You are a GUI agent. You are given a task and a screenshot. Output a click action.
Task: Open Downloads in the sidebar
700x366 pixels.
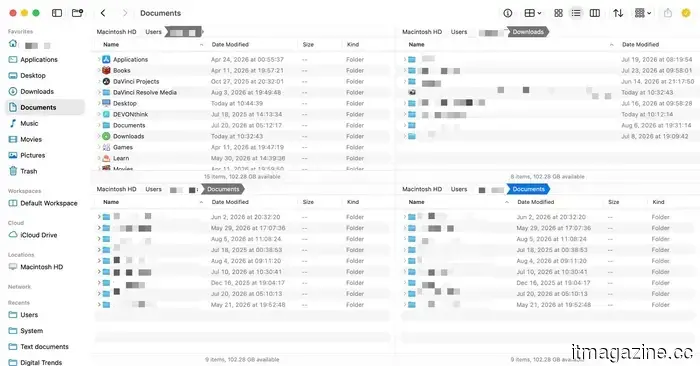point(37,92)
